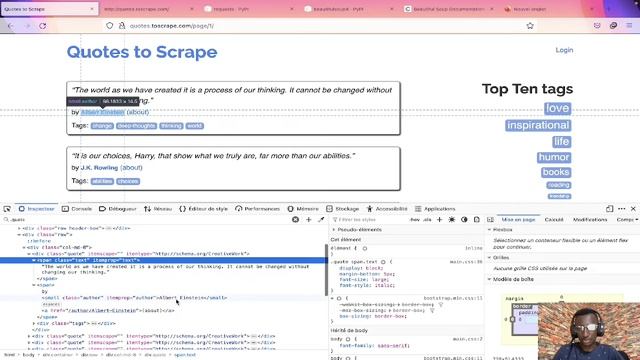Image resolution: width=640 pixels, height=360 pixels.
Task: Open the Stockage panel
Action: pos(342,209)
